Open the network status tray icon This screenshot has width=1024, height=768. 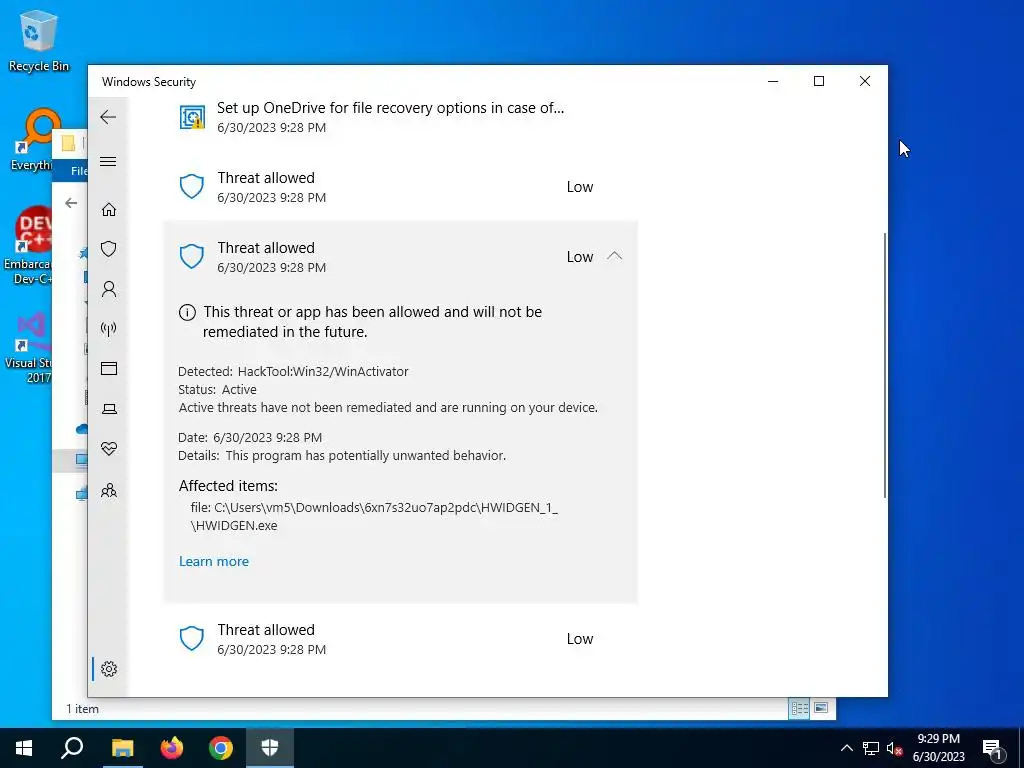871,748
